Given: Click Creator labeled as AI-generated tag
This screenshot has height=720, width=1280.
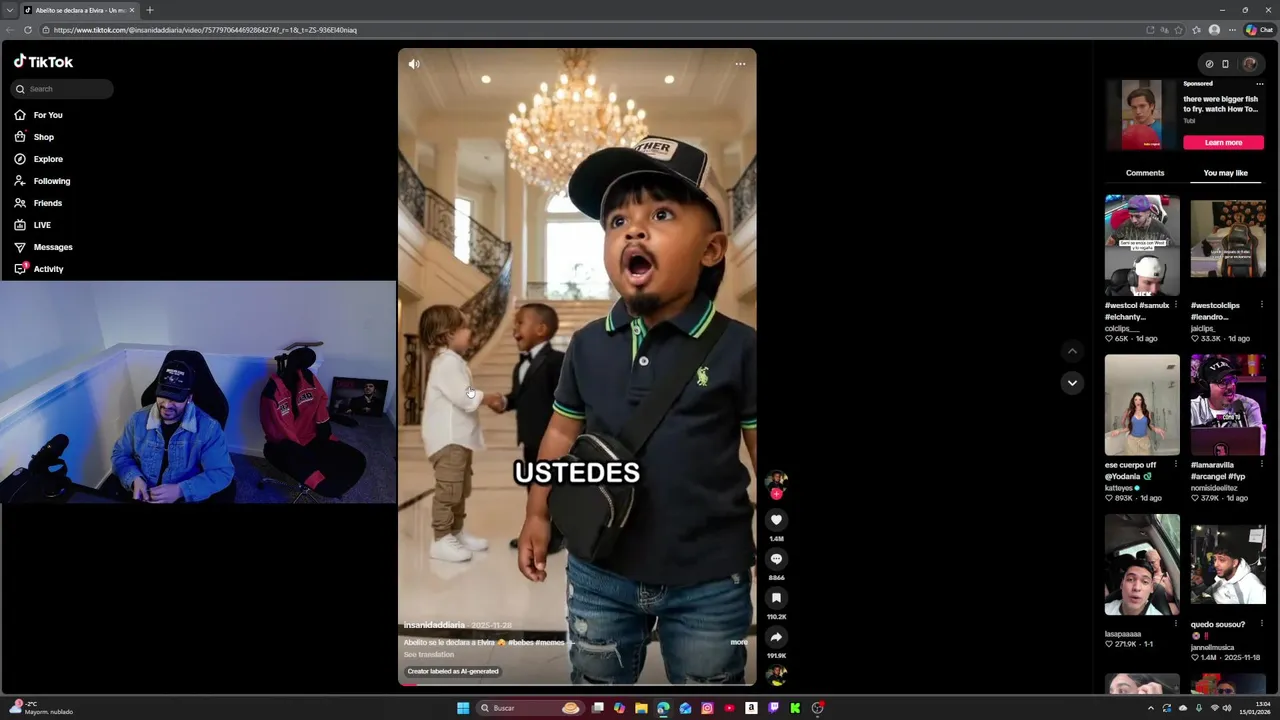Looking at the screenshot, I should tap(452, 671).
